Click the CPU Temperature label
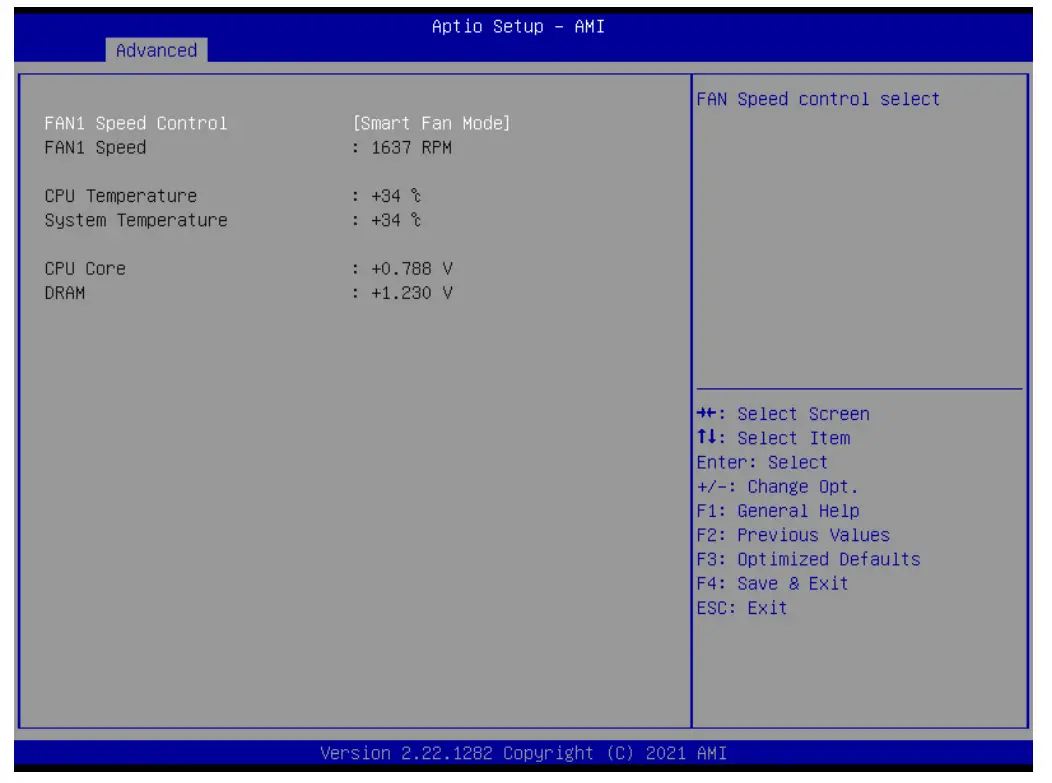This screenshot has height=783, width=1052. click(121, 196)
